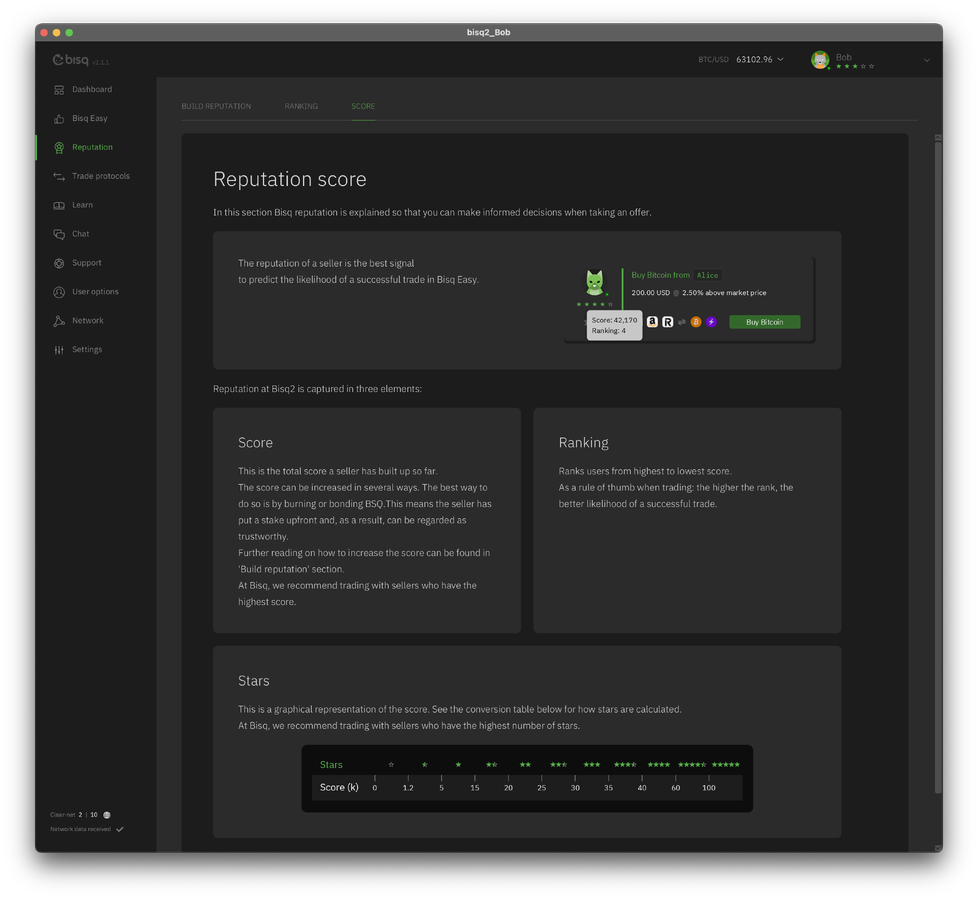Select the Score tab

tap(363, 106)
